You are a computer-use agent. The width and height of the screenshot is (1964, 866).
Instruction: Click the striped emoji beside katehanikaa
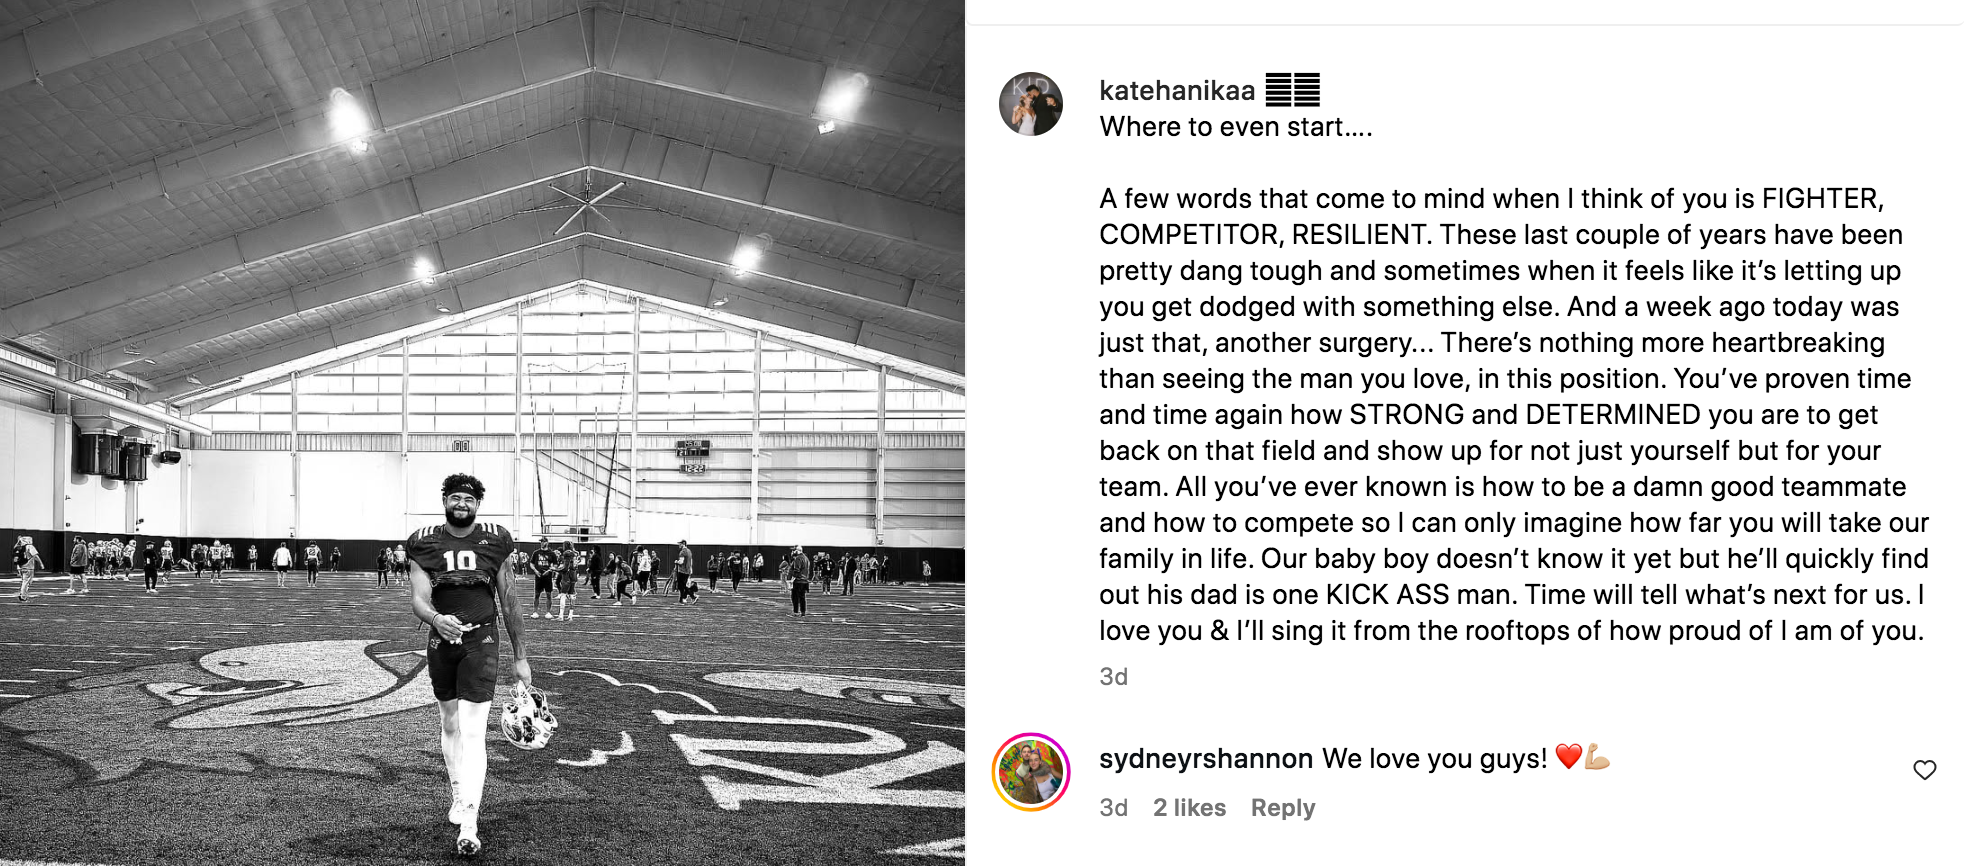coord(1292,90)
